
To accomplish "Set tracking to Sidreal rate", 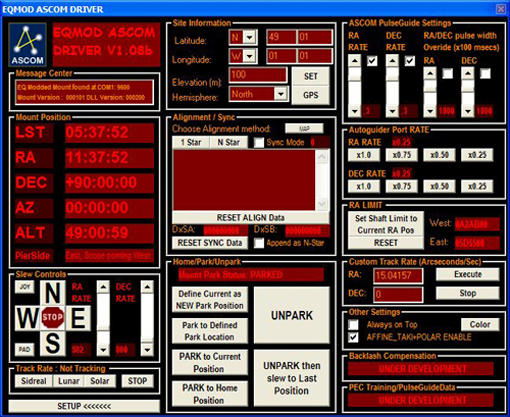I will click(x=34, y=381).
